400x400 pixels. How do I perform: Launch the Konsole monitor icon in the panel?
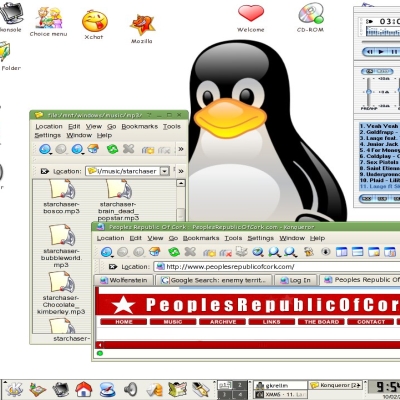click(x=60, y=389)
